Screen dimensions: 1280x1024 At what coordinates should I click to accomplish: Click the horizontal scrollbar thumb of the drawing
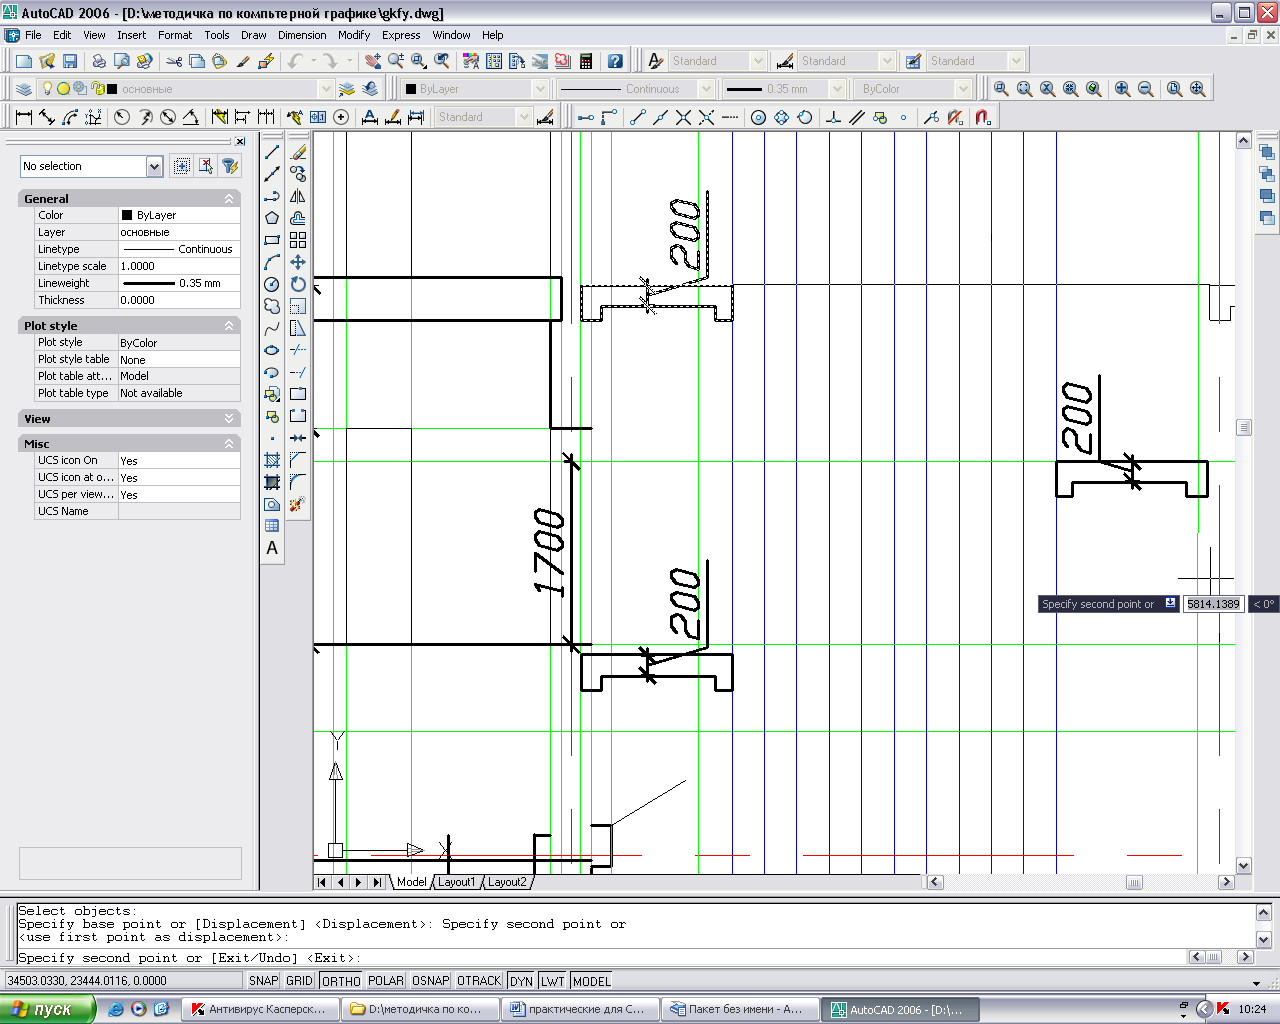(1134, 882)
